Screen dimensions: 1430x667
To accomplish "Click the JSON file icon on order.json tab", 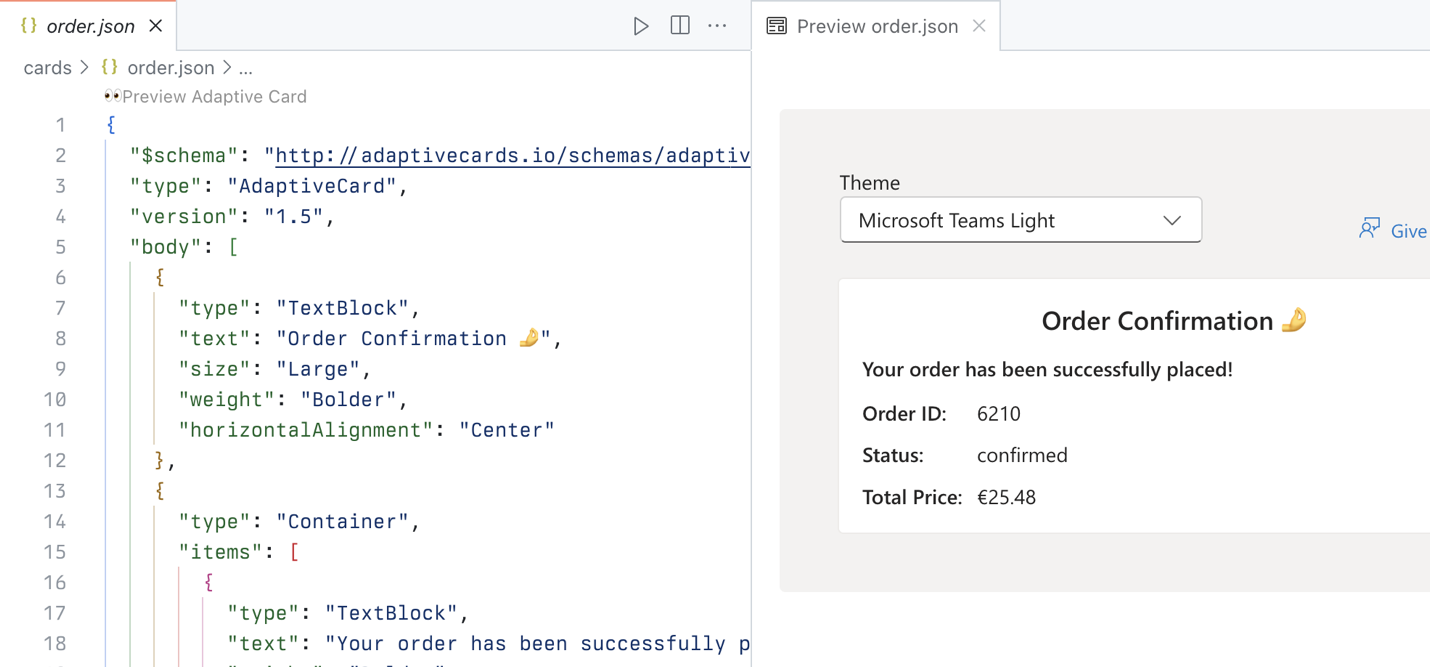I will (x=28, y=26).
